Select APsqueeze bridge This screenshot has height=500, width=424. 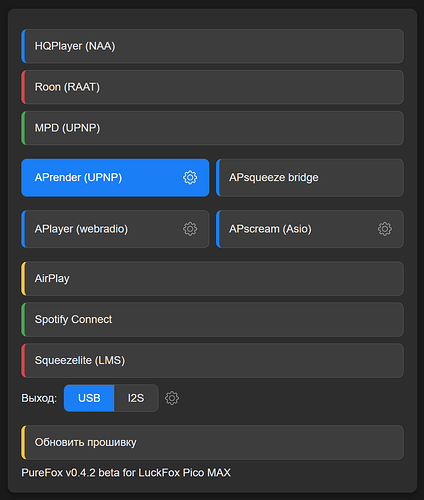(310, 178)
